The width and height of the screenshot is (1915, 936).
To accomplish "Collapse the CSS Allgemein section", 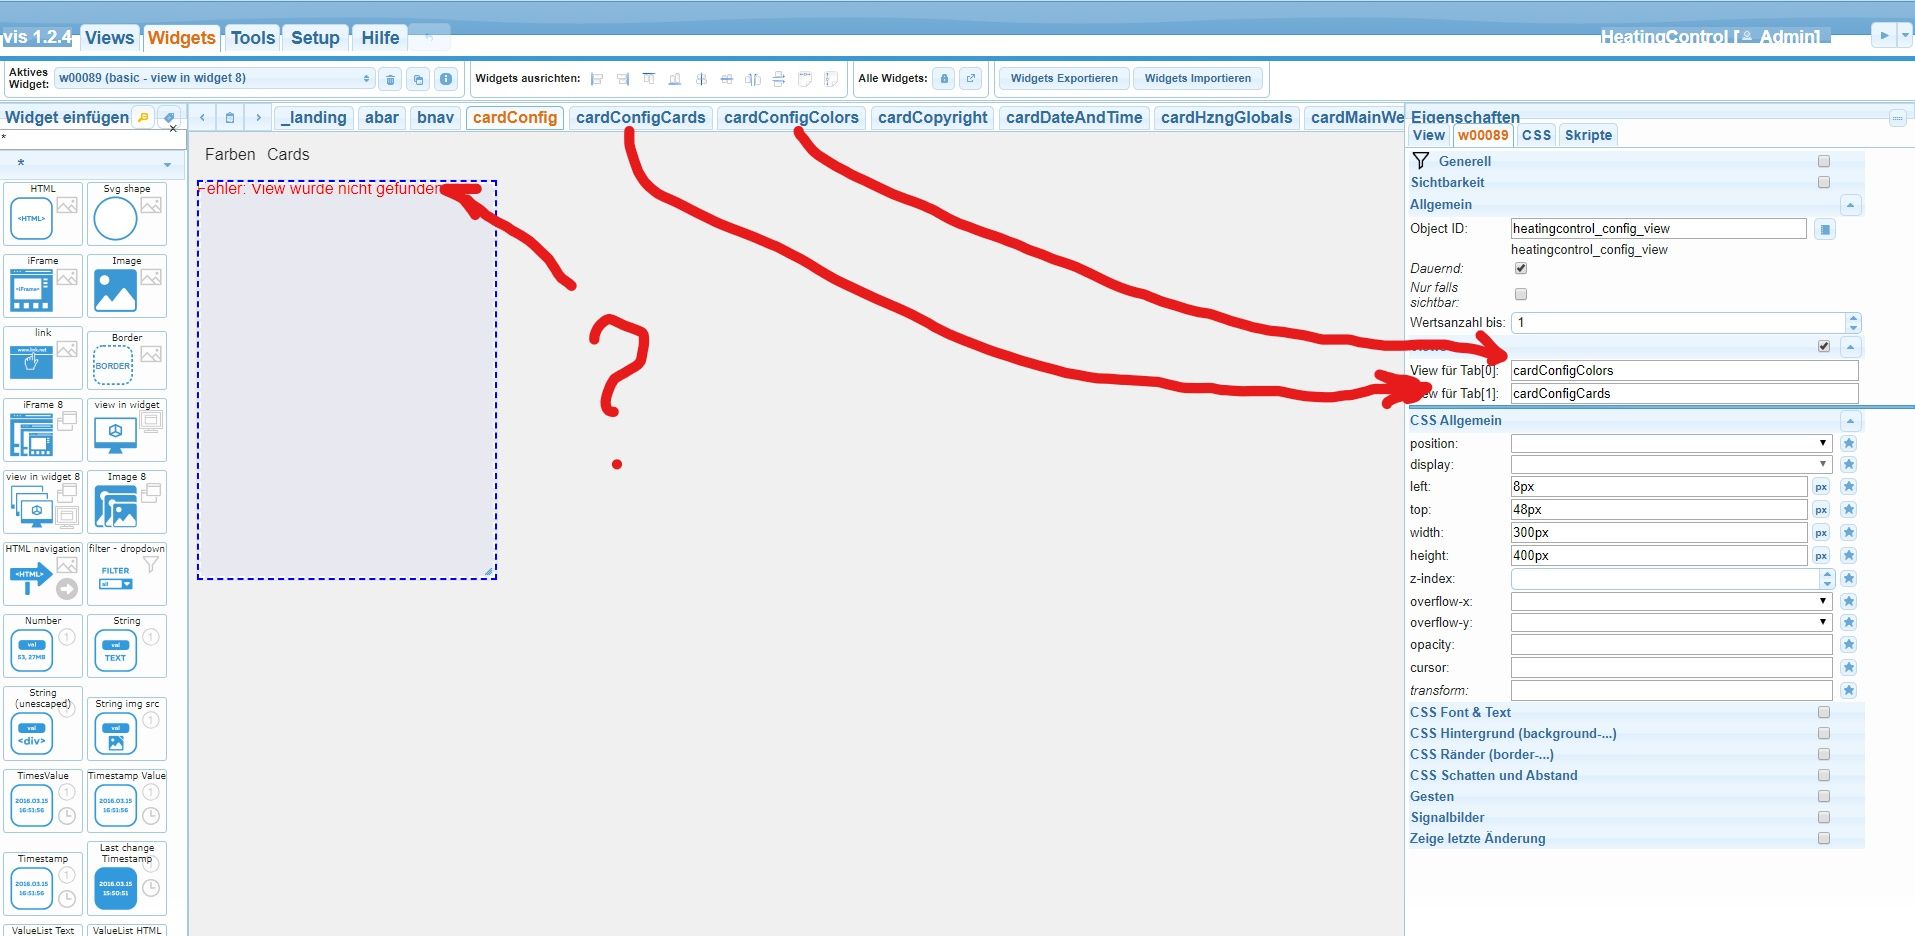I will pos(1851,421).
